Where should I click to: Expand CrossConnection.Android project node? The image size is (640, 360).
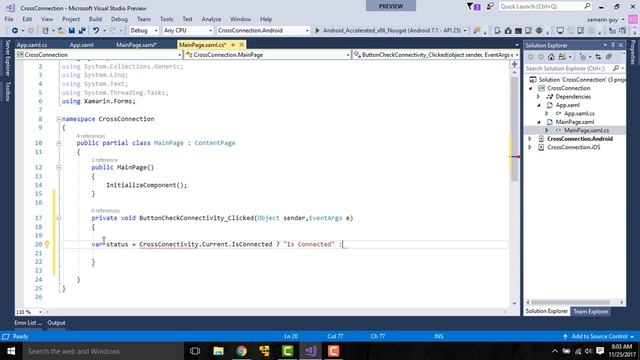coord(530,139)
